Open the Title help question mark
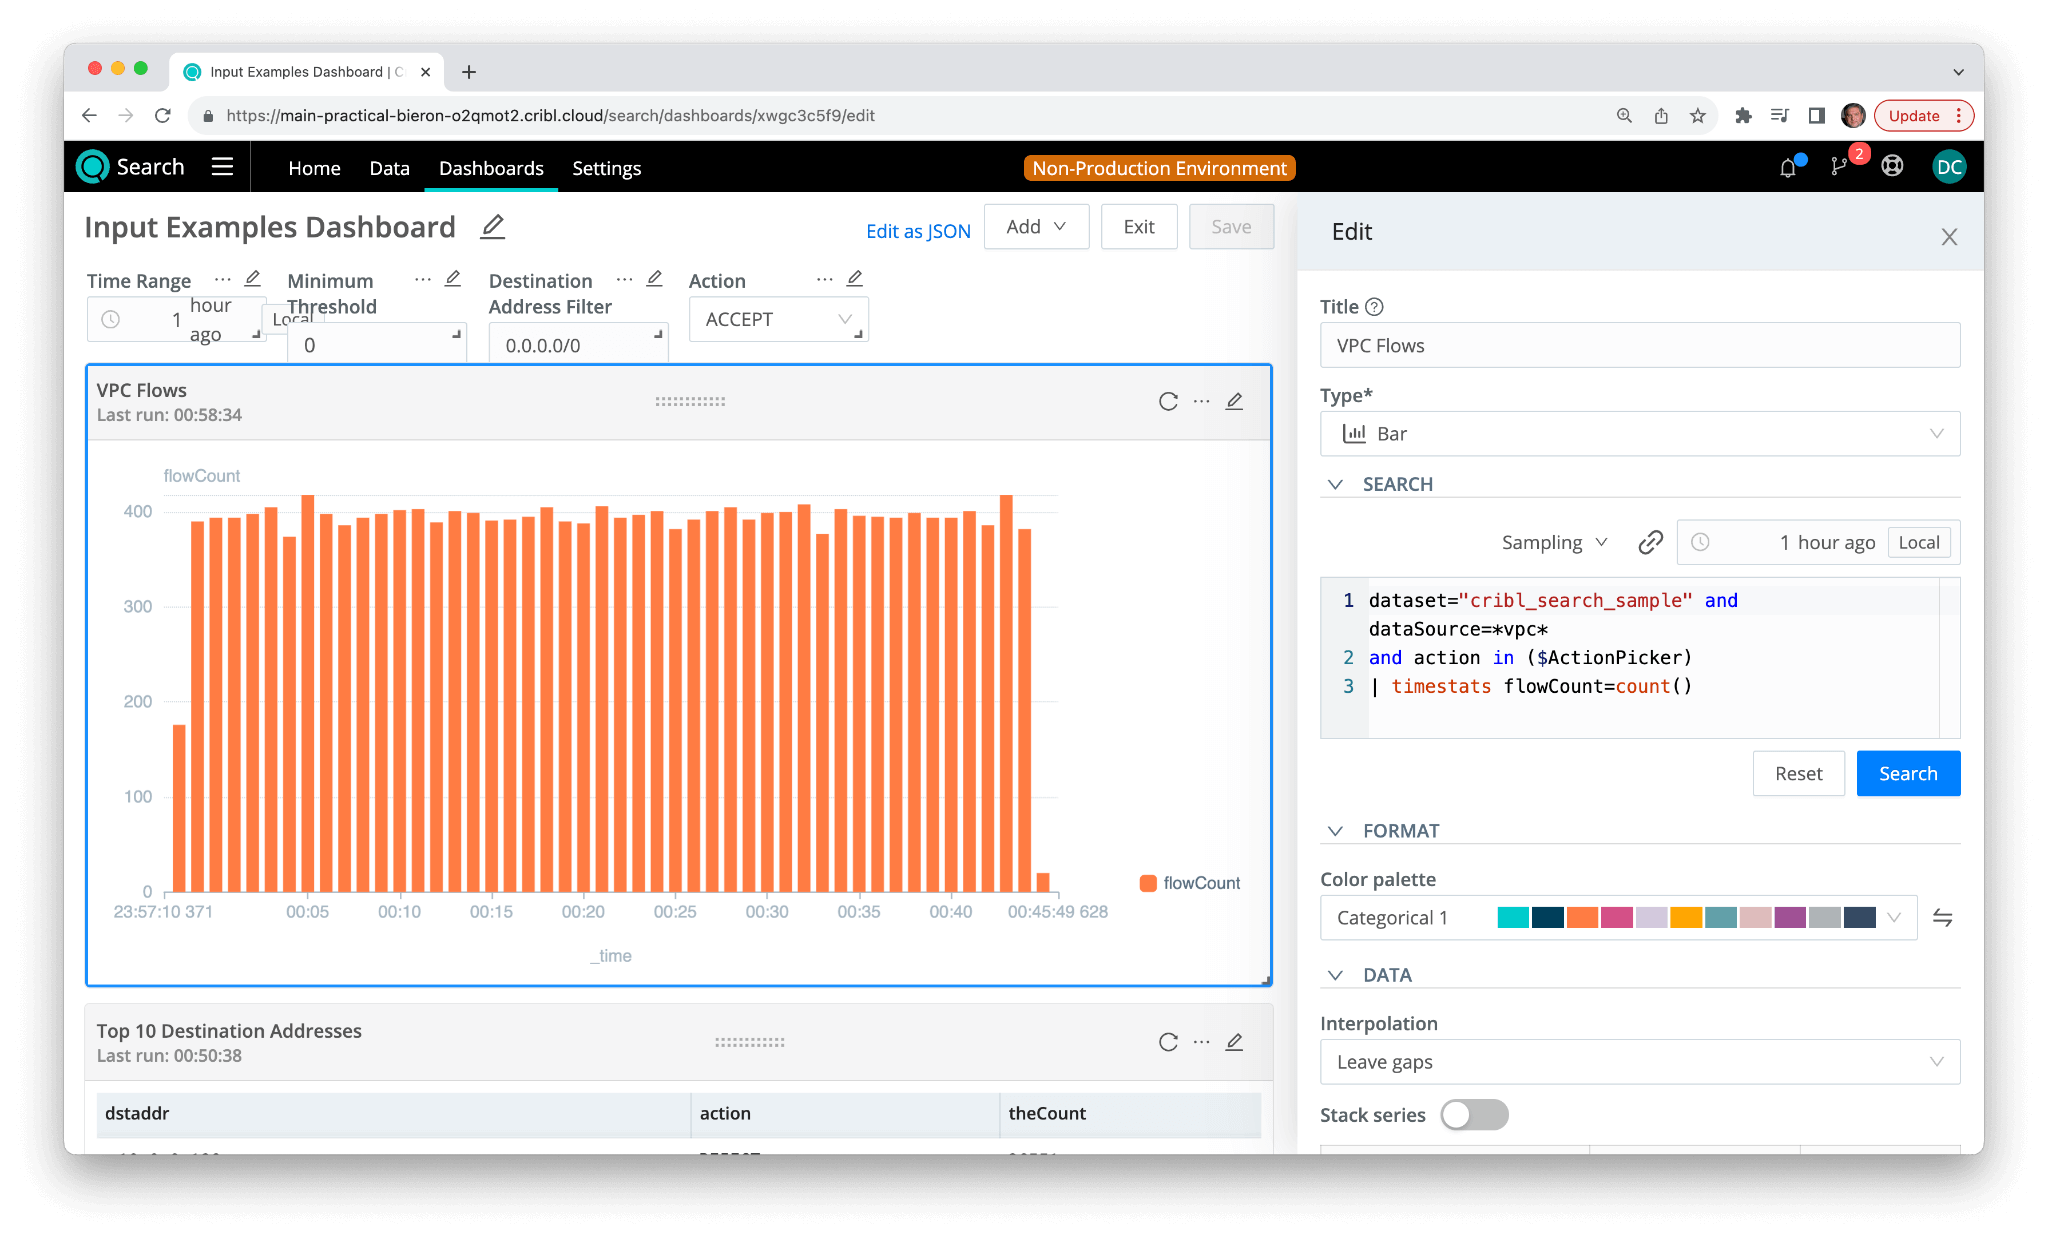Screen dimensions: 2048x1239 [x=1374, y=307]
